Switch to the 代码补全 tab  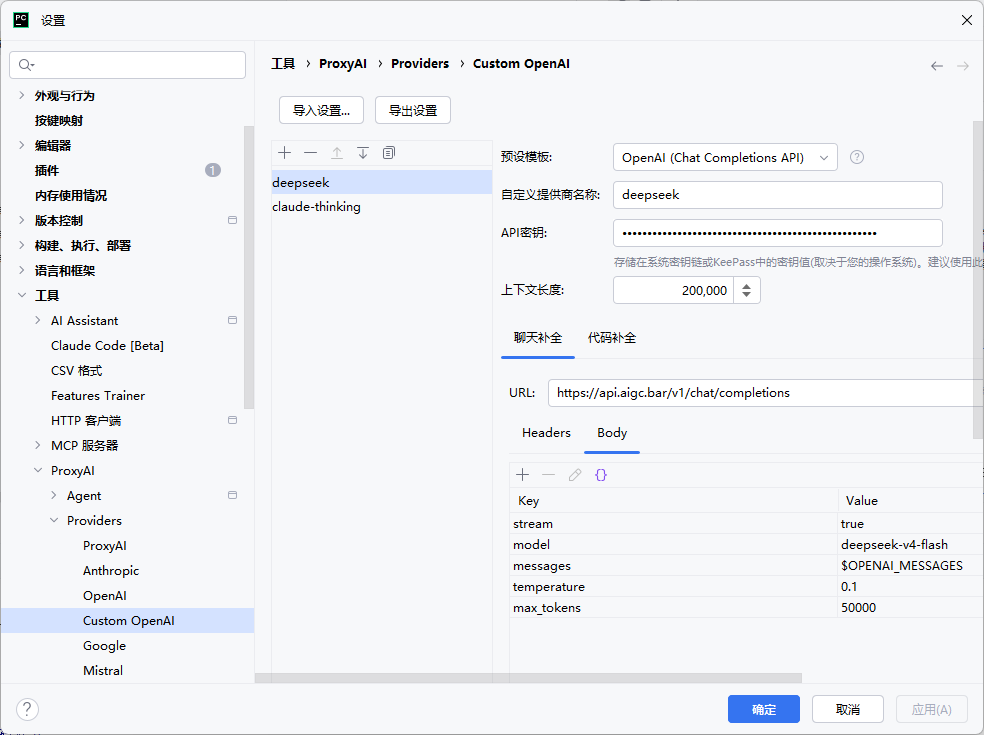(612, 338)
